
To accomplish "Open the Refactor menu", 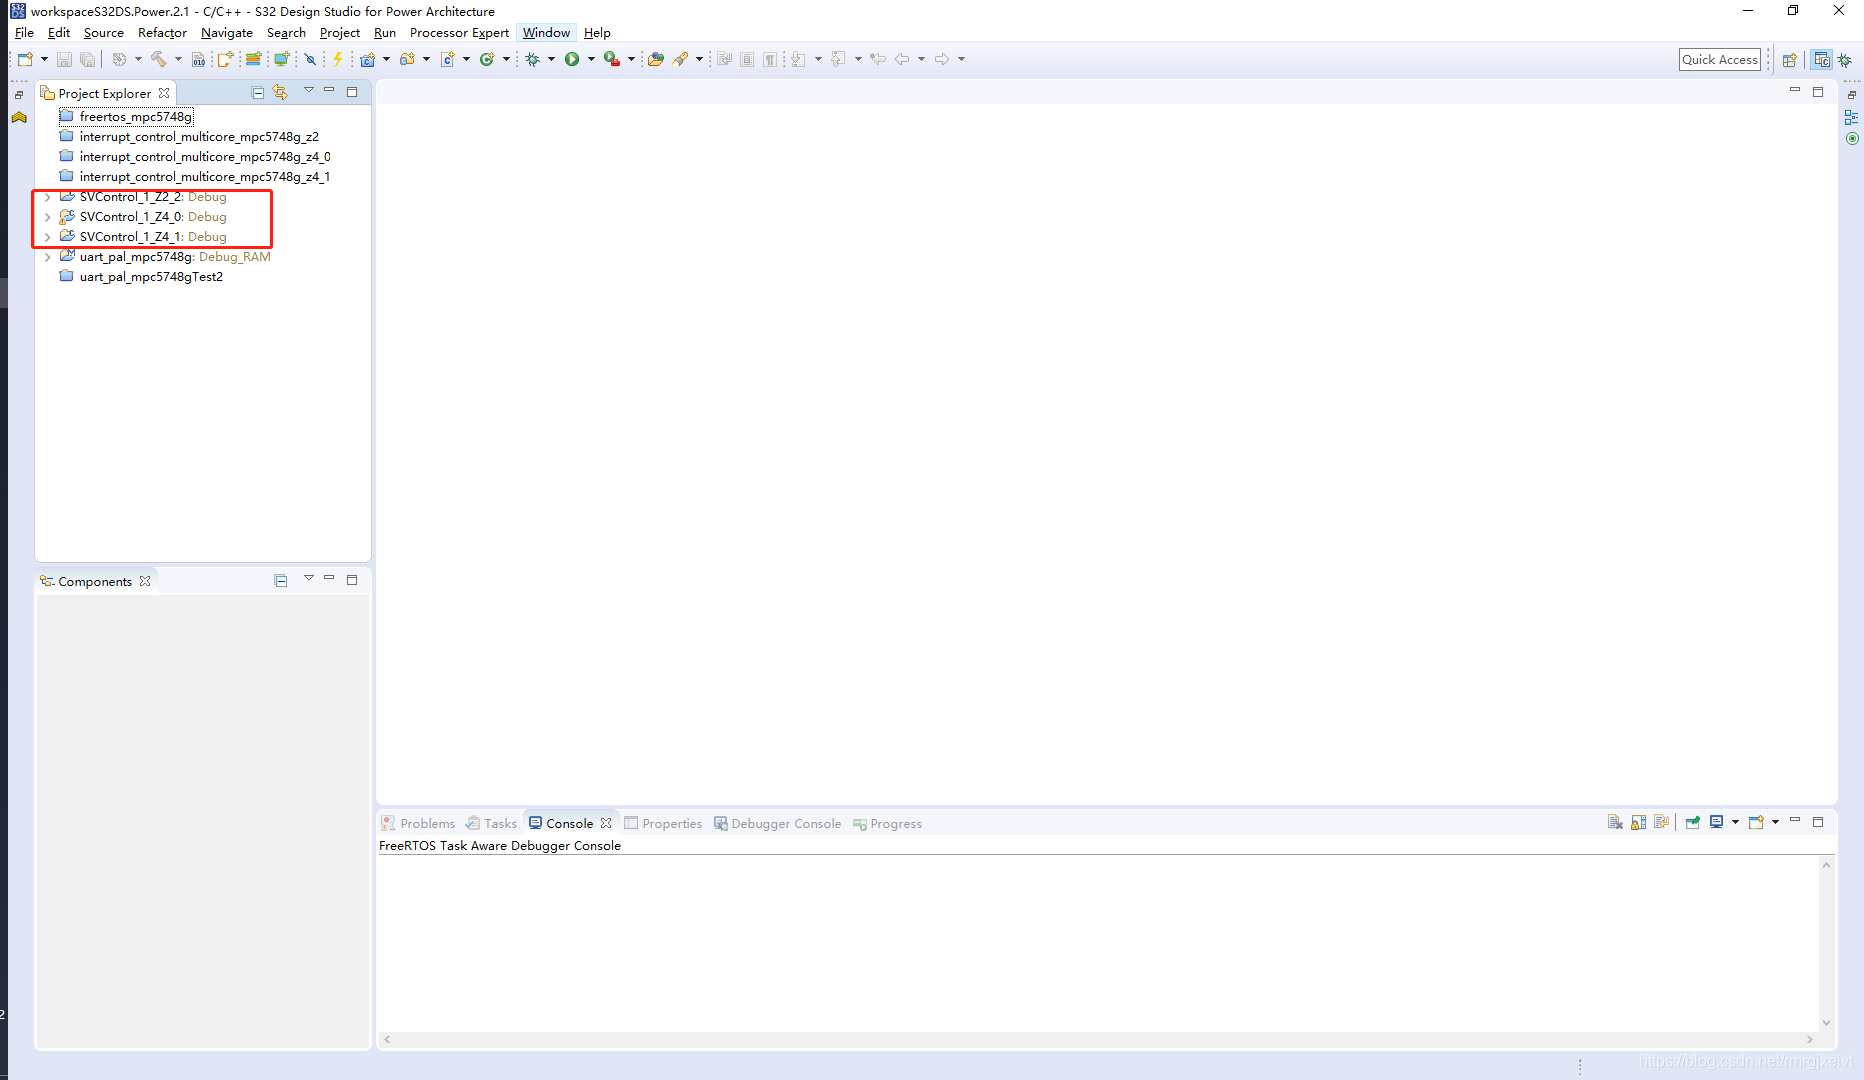I will (x=162, y=33).
